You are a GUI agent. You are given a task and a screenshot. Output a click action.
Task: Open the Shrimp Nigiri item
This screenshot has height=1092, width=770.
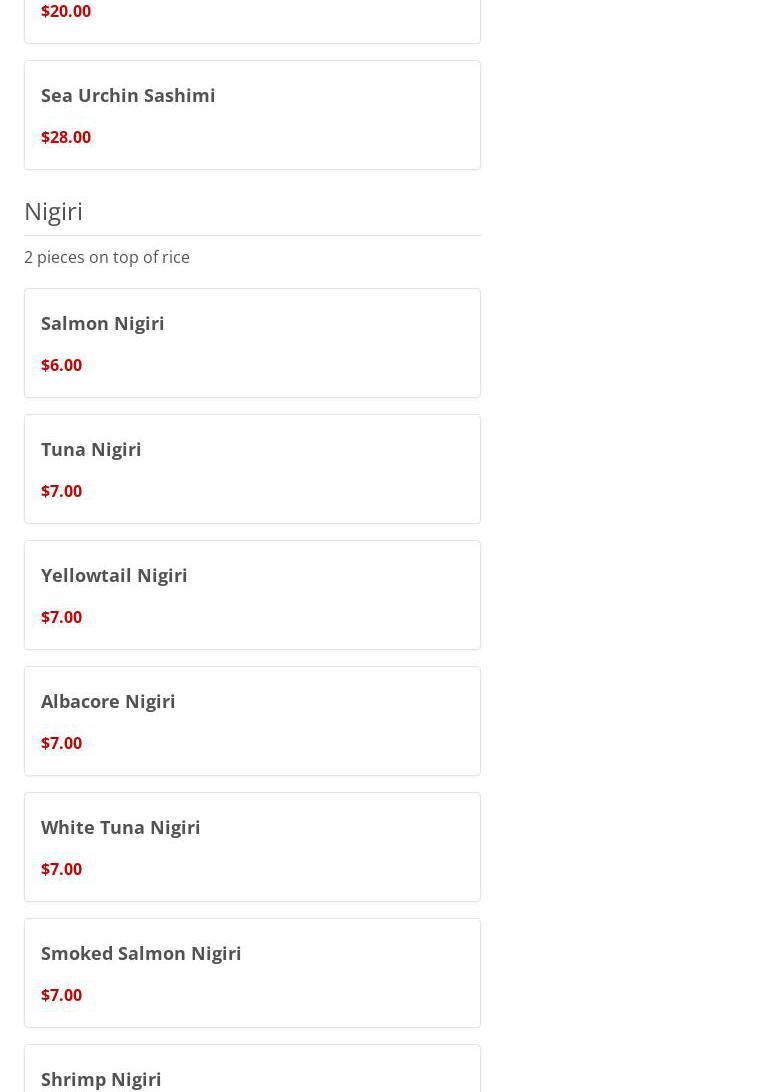coord(101,1078)
